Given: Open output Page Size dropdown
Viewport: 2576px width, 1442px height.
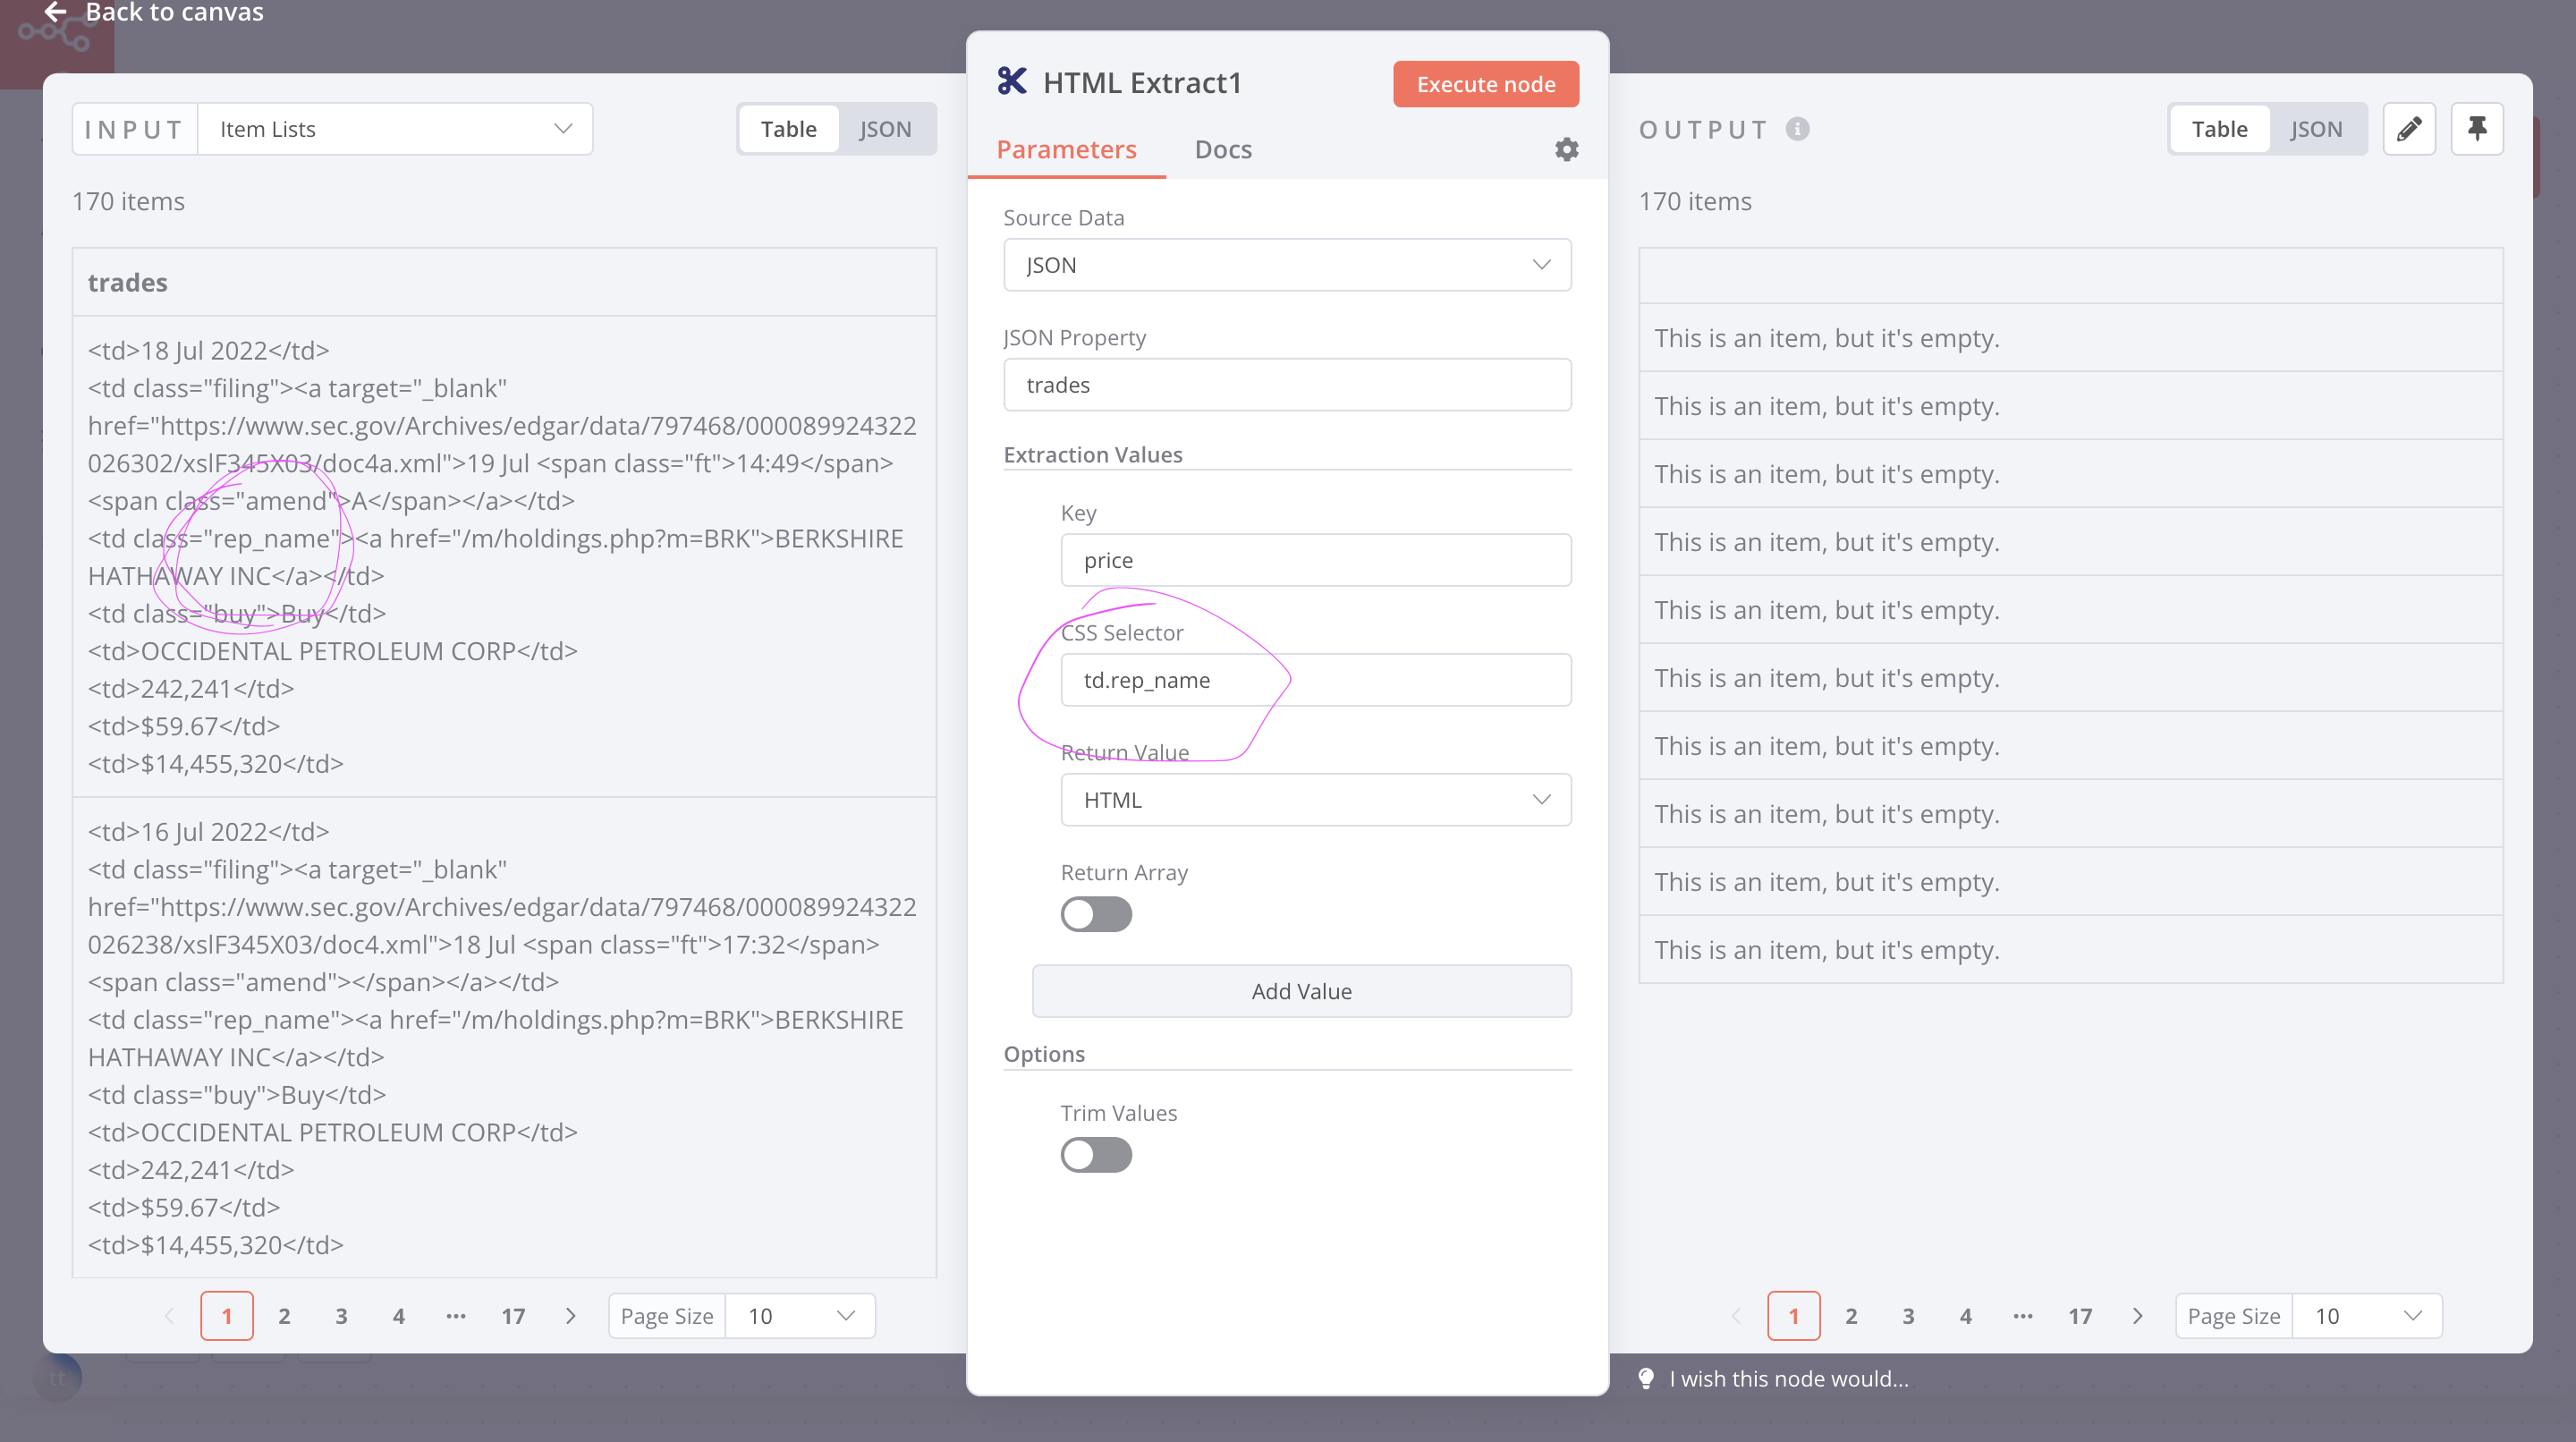Looking at the screenshot, I should [x=2367, y=1316].
